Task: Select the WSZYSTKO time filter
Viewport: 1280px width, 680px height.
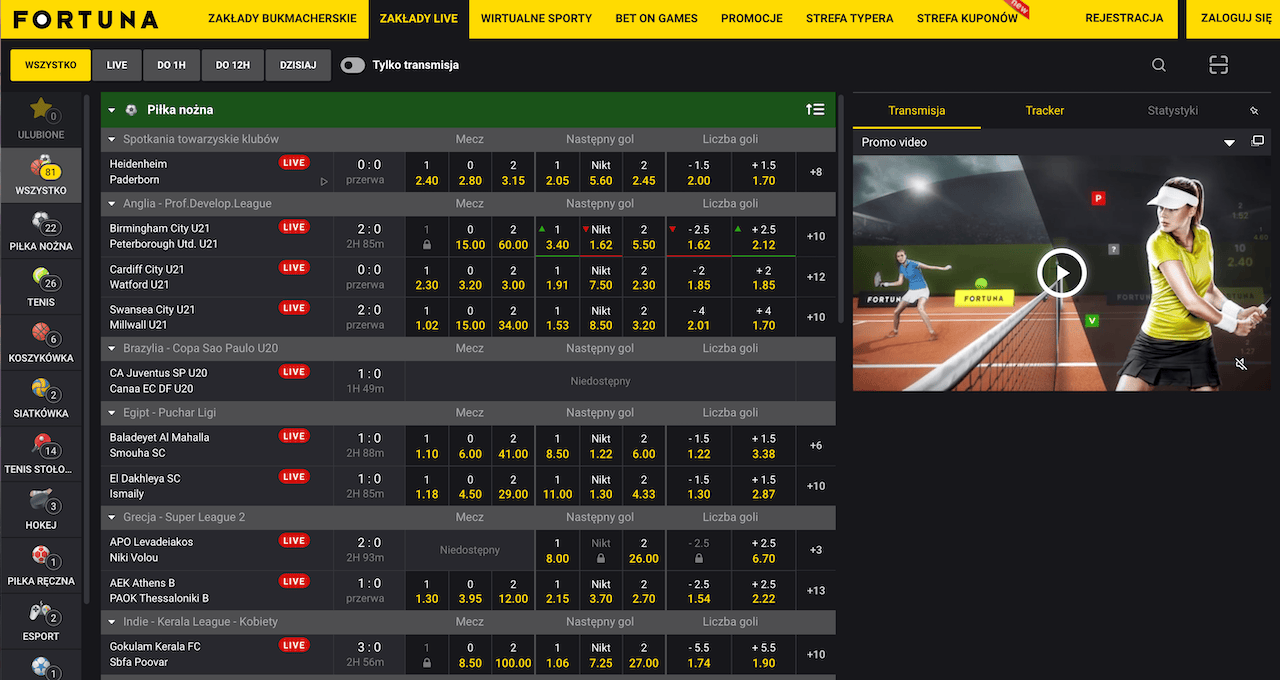Action: click(51, 65)
